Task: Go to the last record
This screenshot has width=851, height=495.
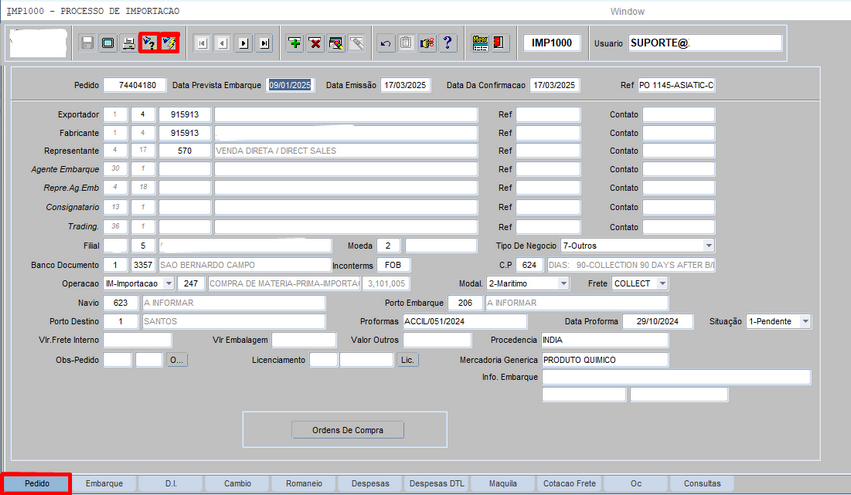Action: [264, 43]
